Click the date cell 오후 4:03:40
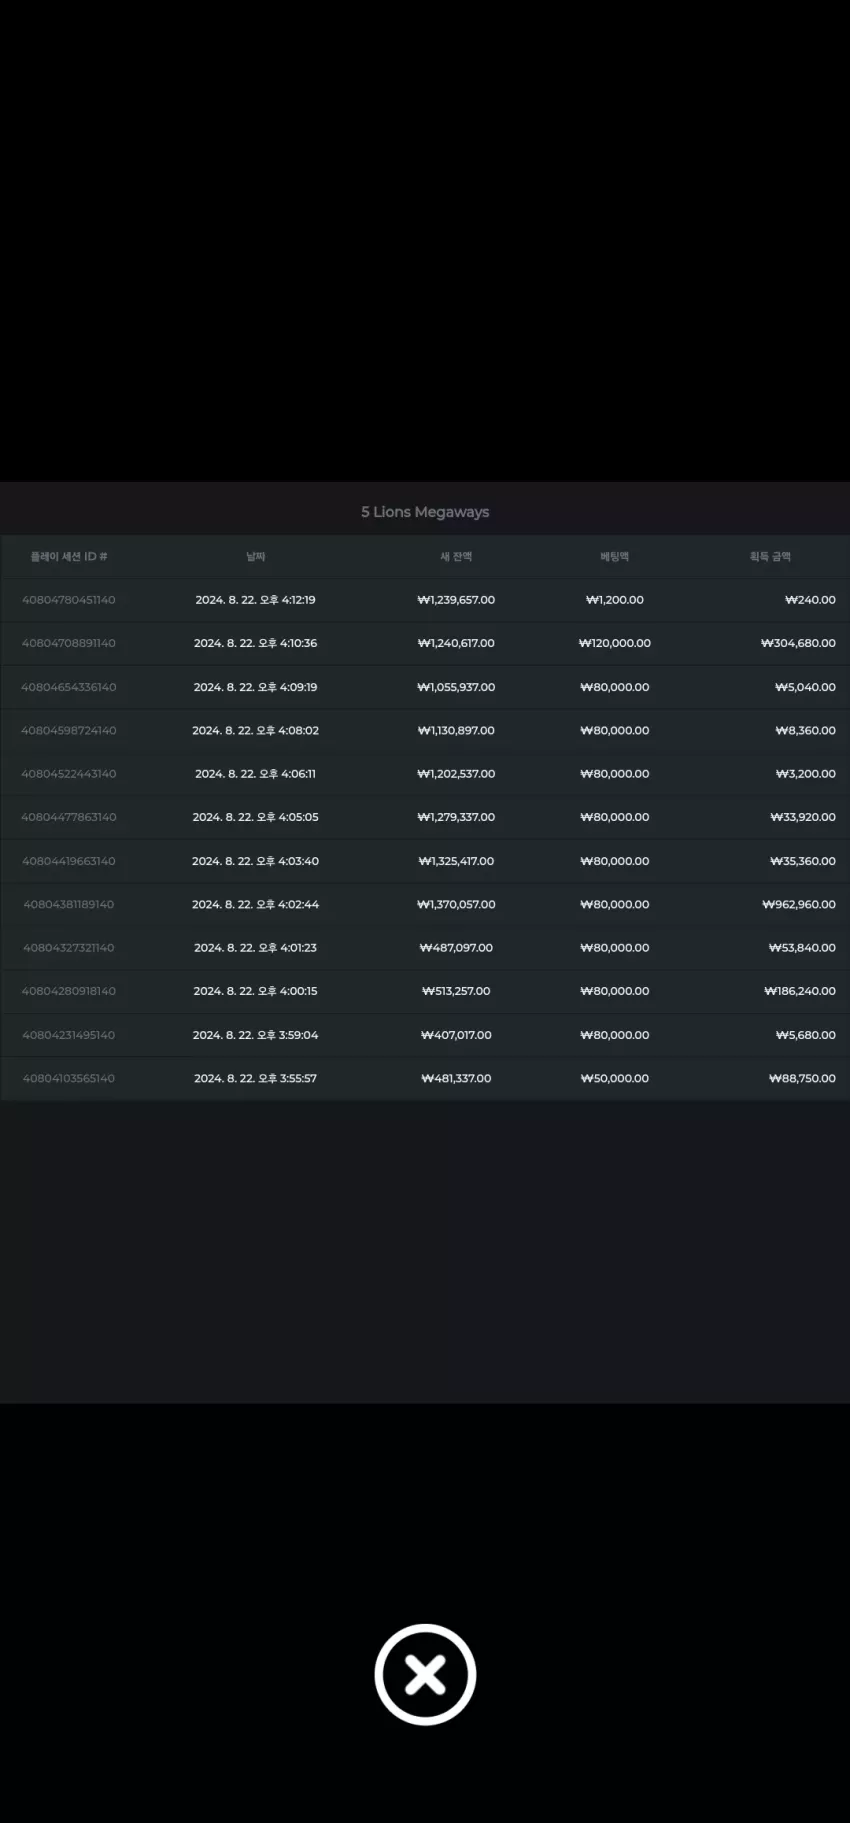 [256, 861]
